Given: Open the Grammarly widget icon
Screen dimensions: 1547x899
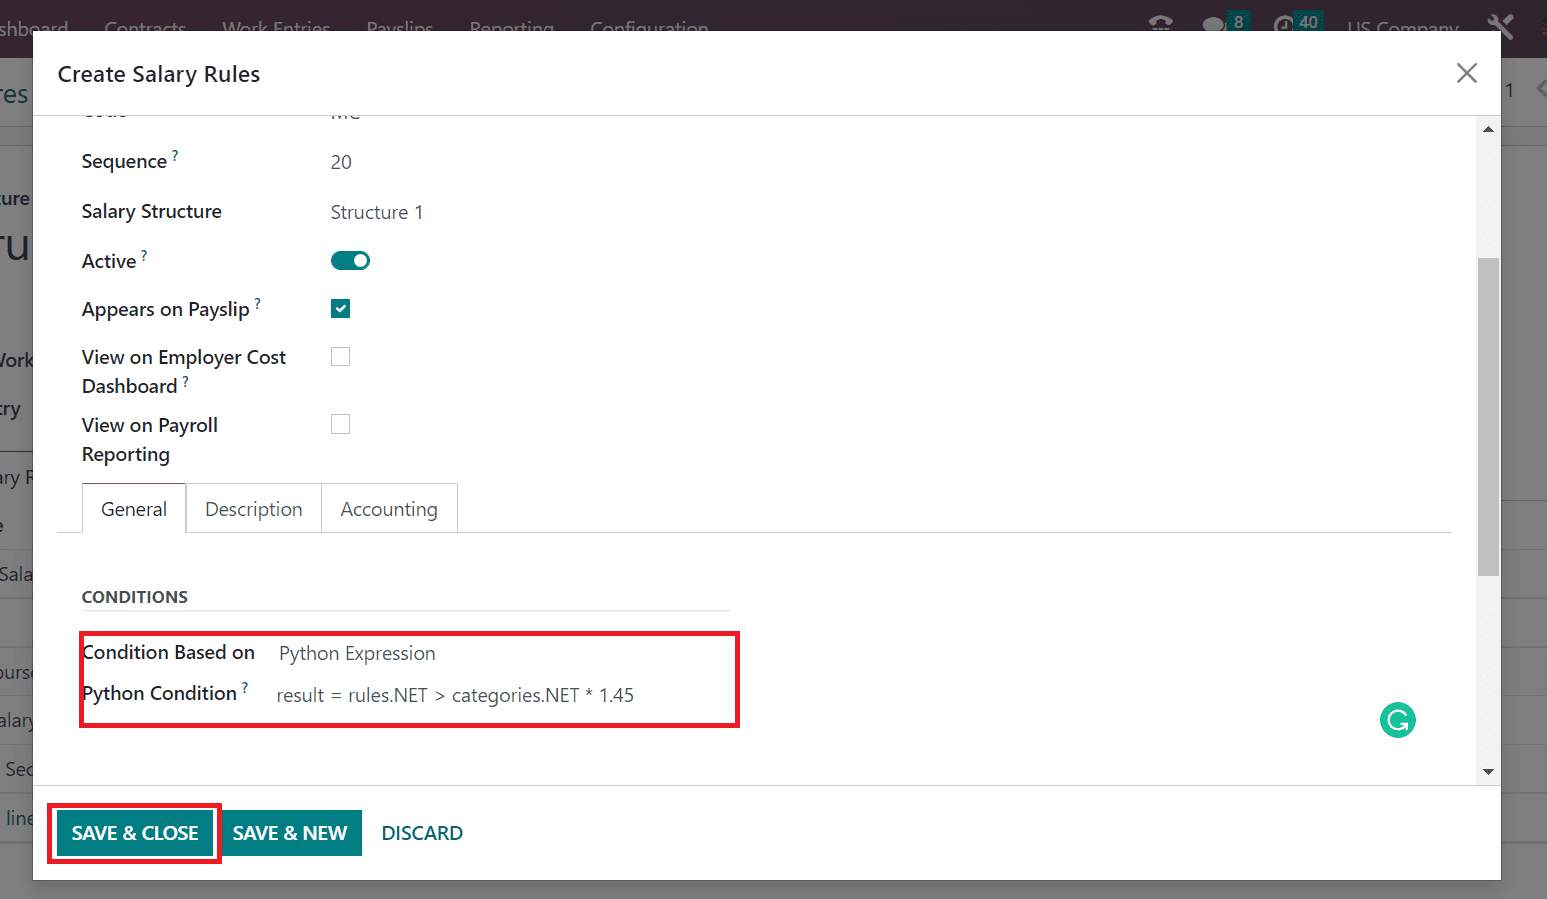Looking at the screenshot, I should tap(1397, 720).
